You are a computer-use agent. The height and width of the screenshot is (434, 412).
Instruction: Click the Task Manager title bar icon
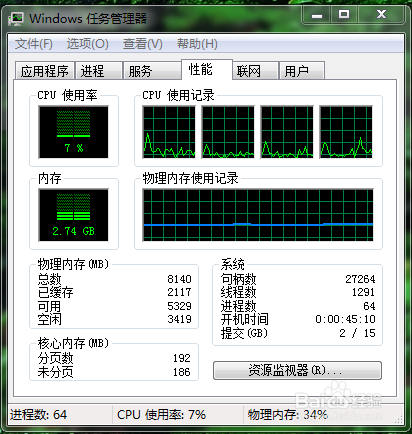tap(16, 18)
